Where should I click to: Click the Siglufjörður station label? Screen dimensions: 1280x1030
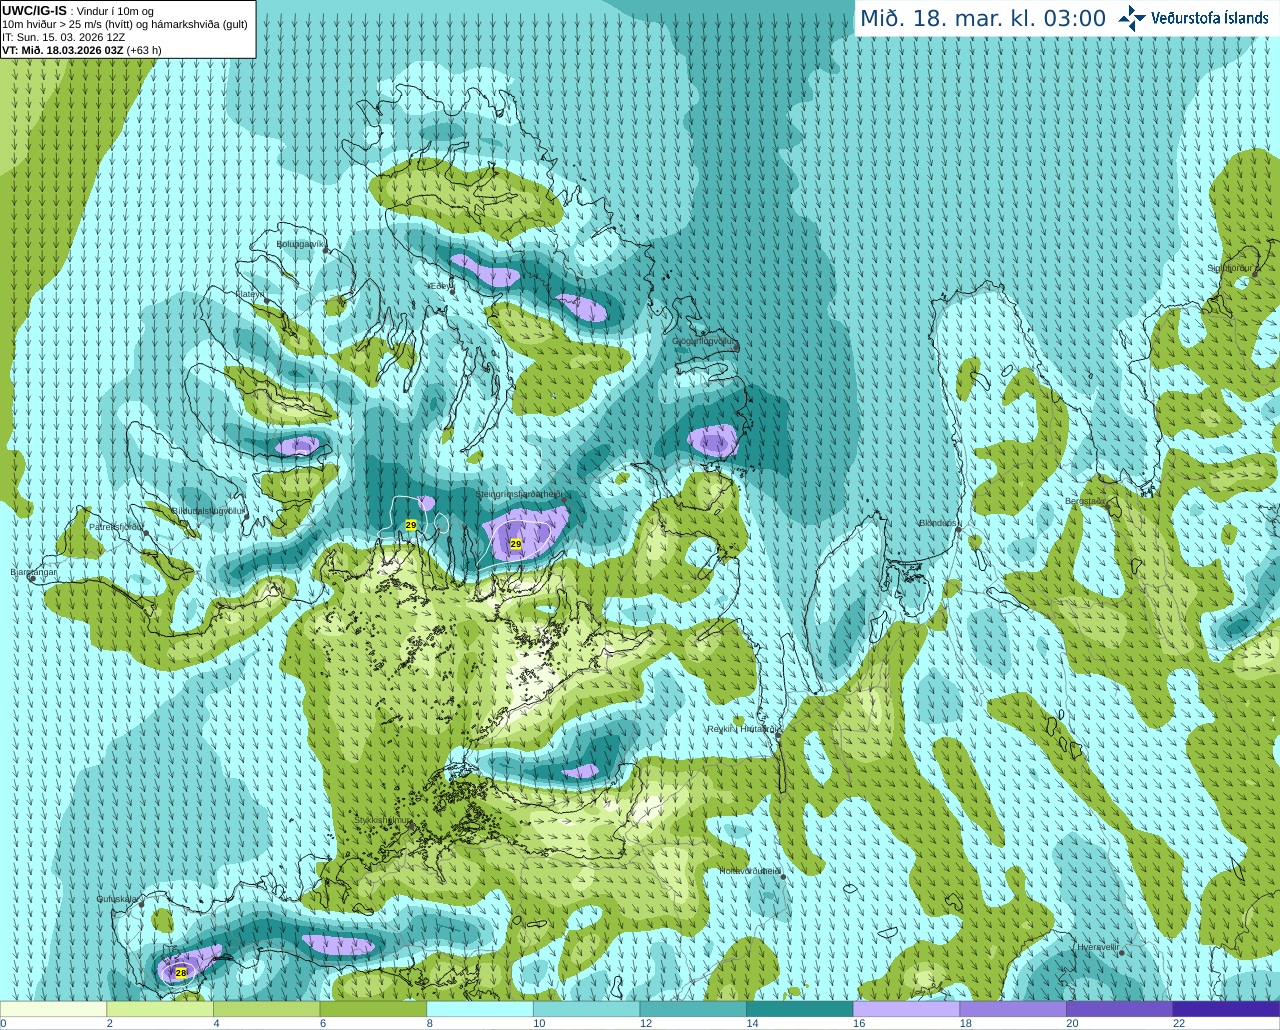tap(1231, 268)
